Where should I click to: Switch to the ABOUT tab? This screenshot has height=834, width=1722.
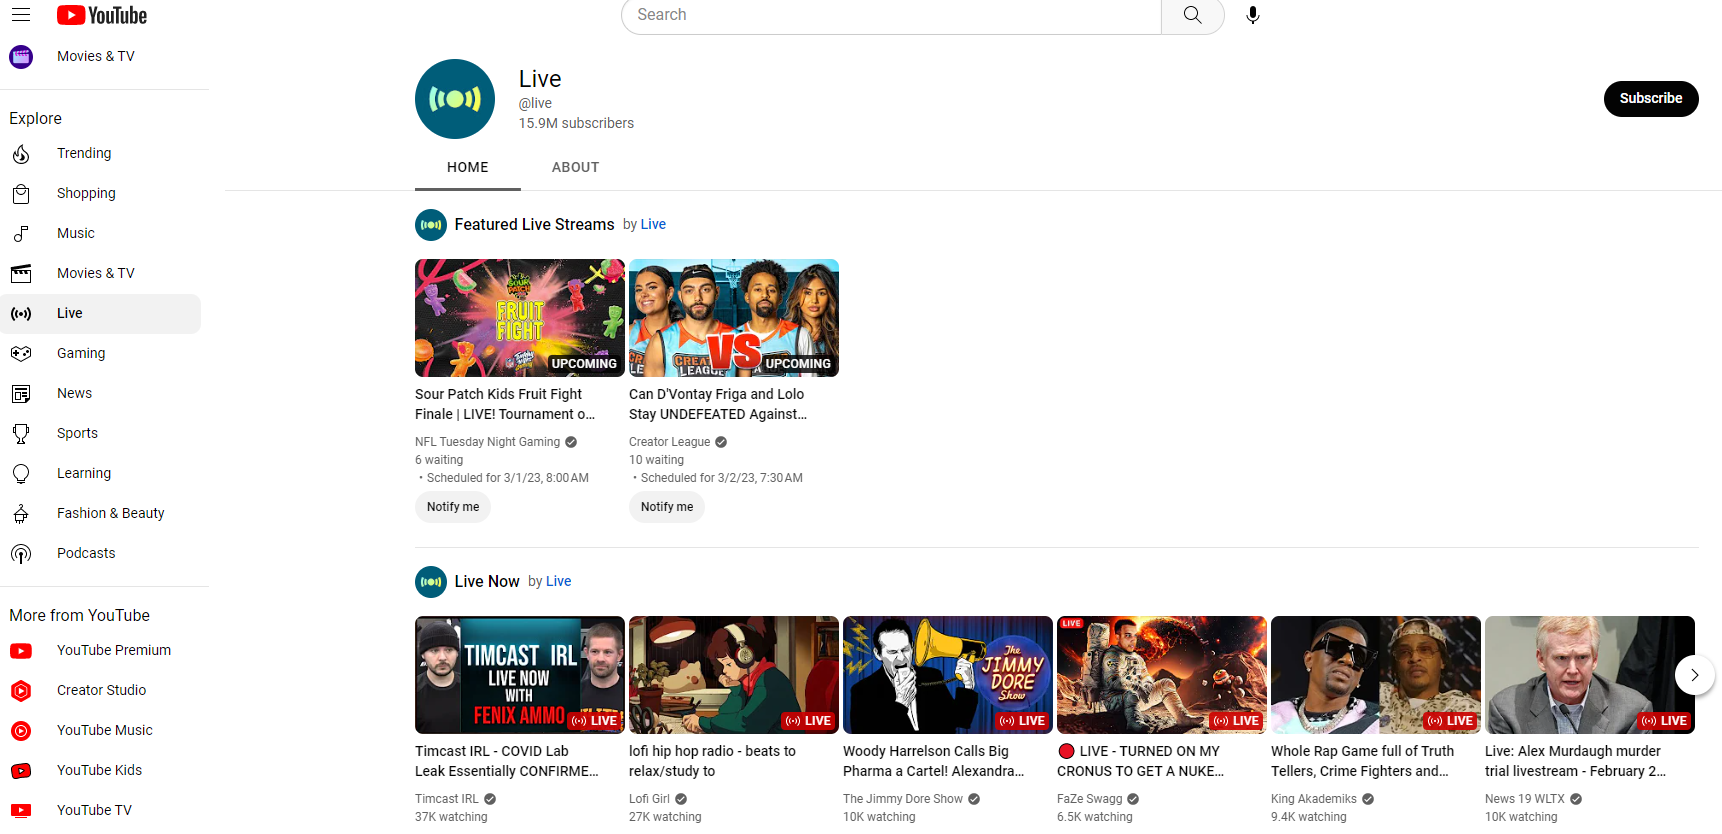575,167
